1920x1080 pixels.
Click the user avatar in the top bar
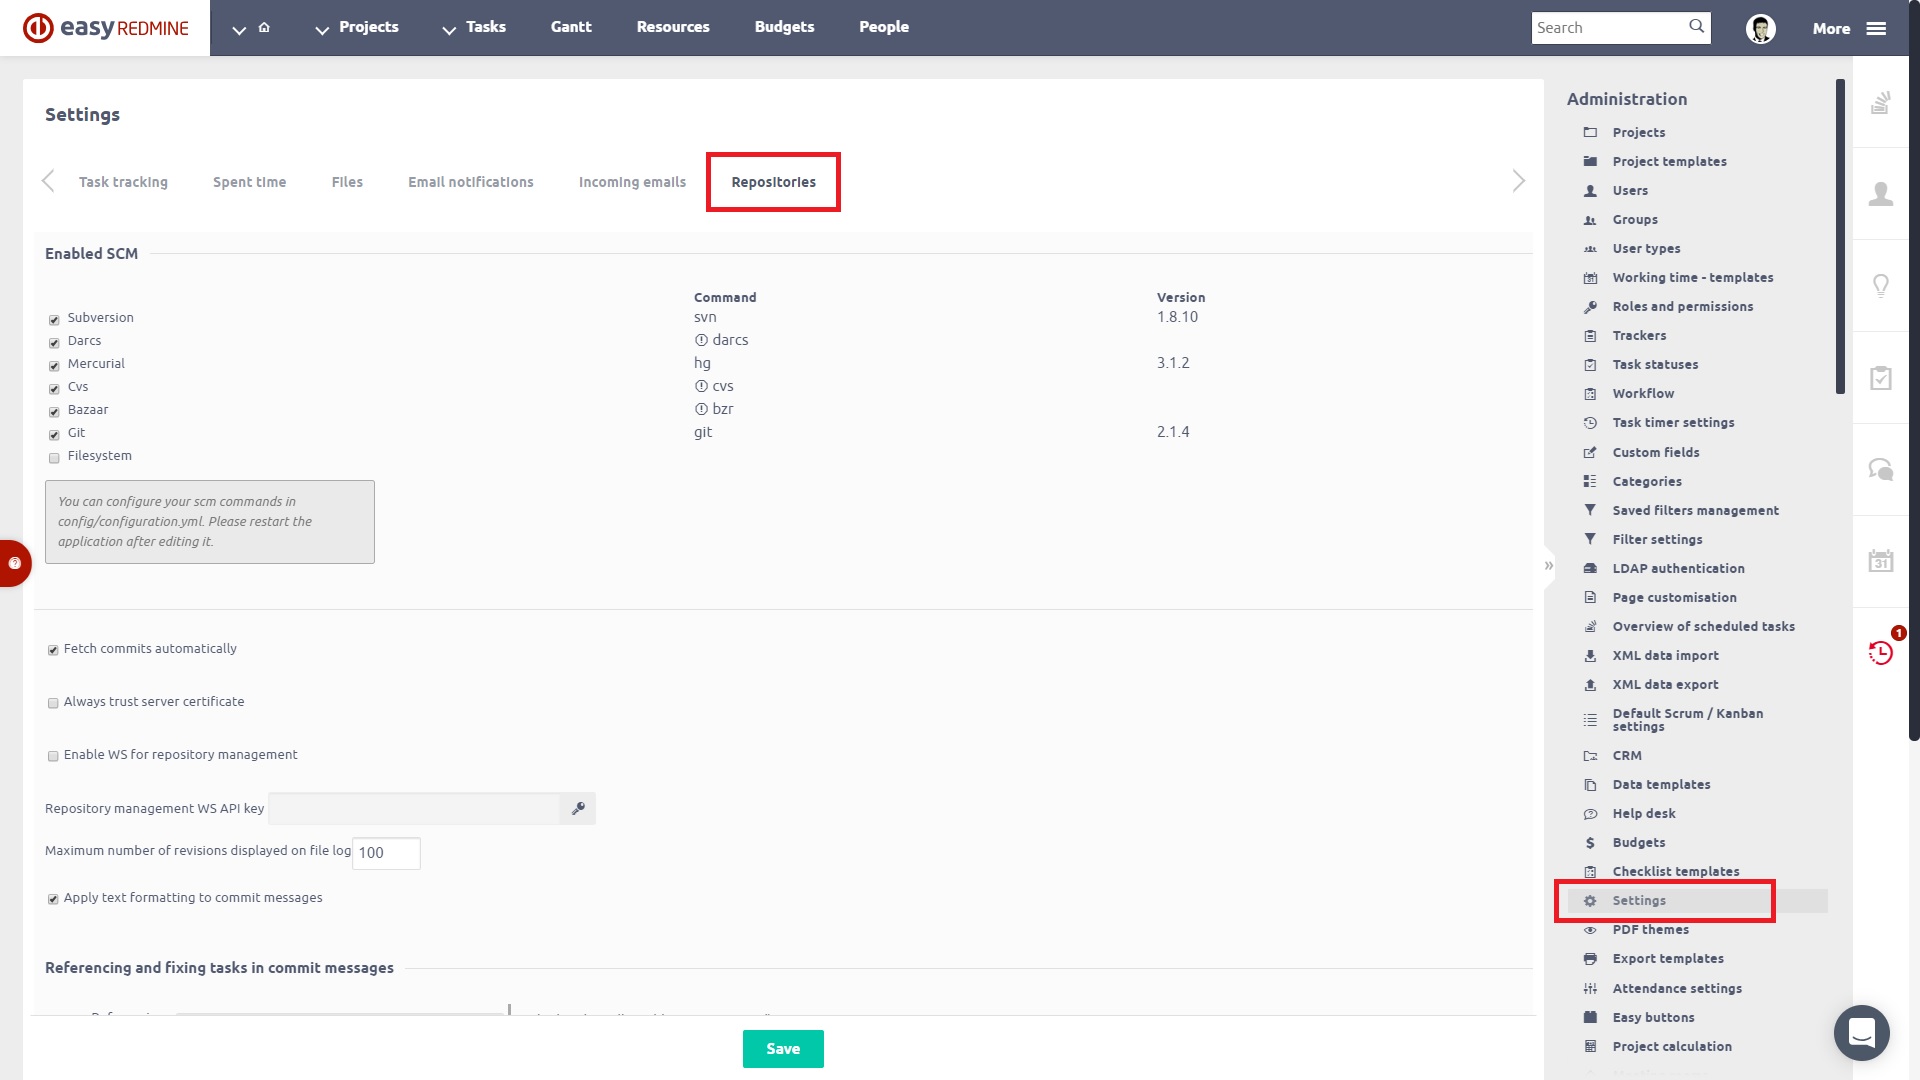click(x=1760, y=27)
